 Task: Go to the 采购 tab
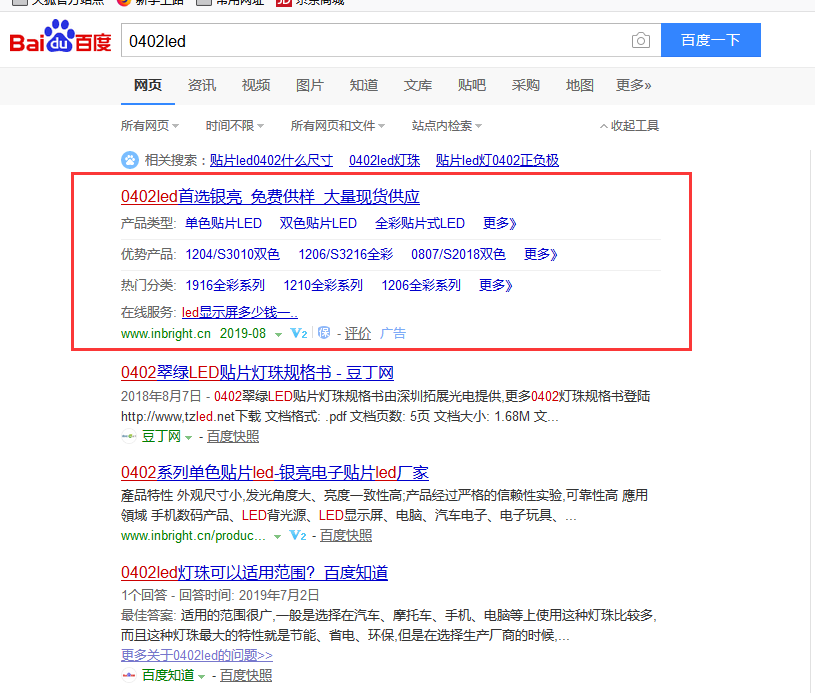(525, 85)
